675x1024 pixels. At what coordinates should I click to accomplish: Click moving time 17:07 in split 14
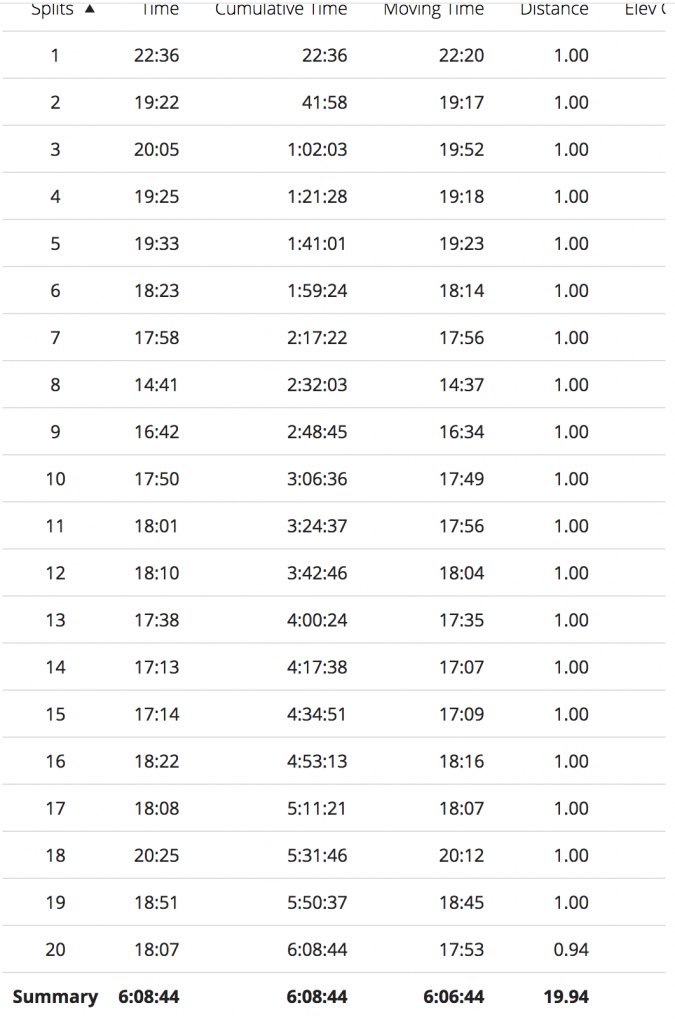coord(462,667)
